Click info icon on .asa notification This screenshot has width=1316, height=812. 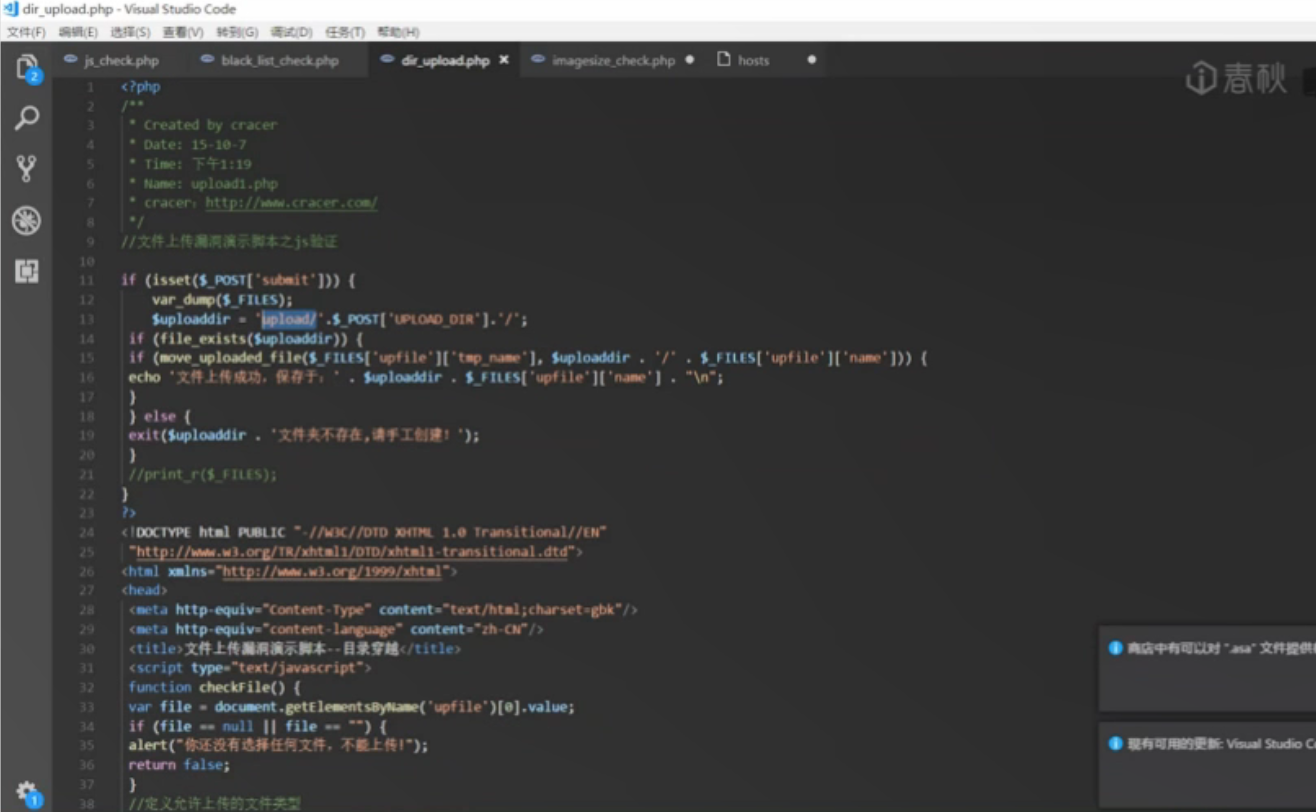point(1115,648)
